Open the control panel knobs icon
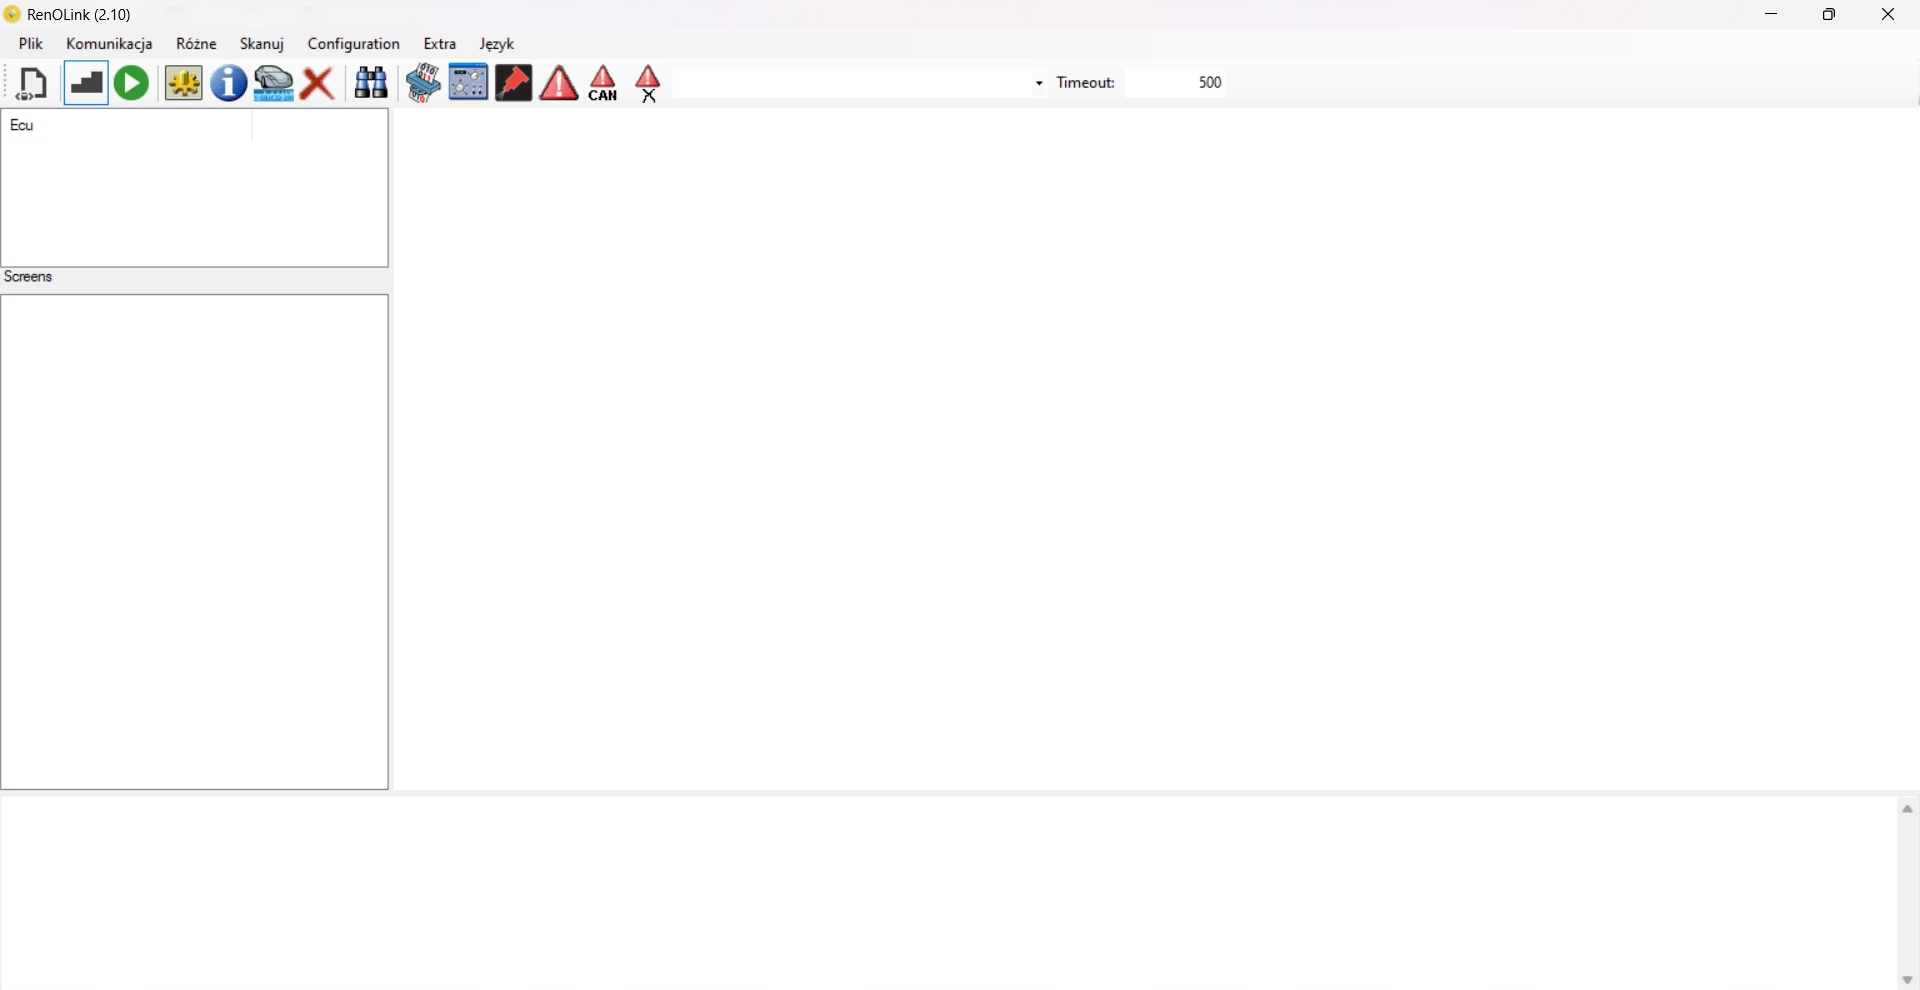This screenshot has width=1920, height=990. (468, 84)
